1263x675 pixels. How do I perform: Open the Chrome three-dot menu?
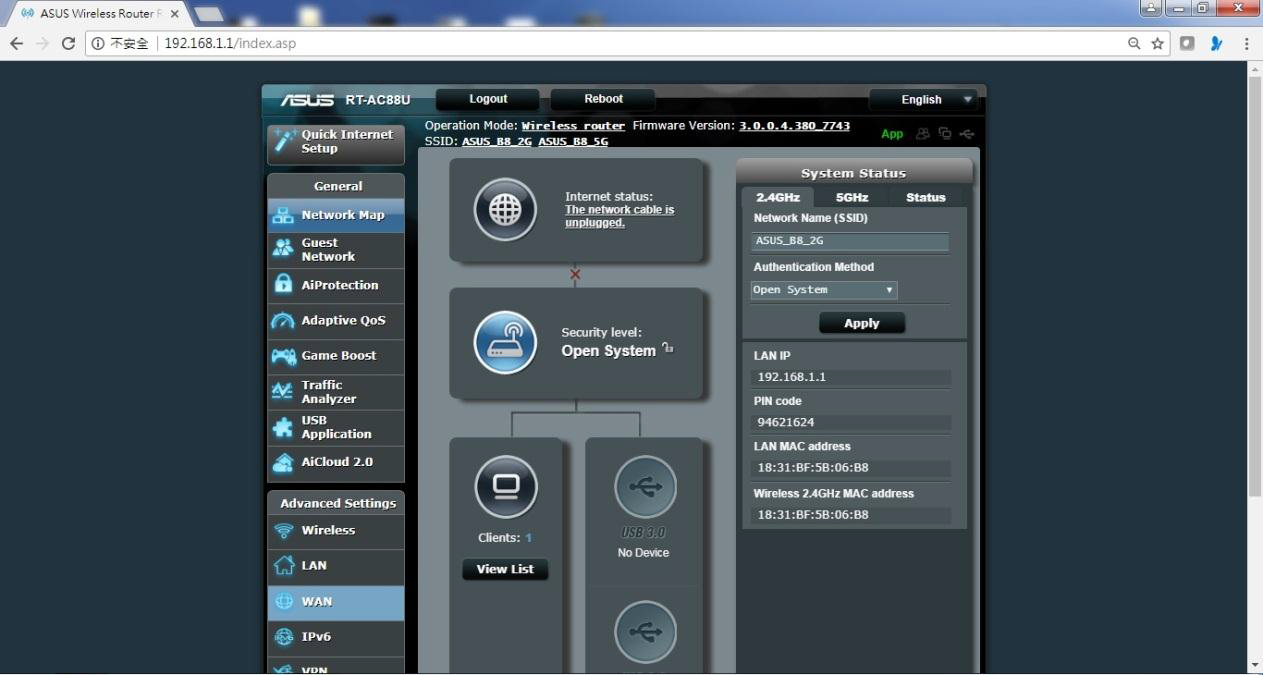(x=1247, y=43)
